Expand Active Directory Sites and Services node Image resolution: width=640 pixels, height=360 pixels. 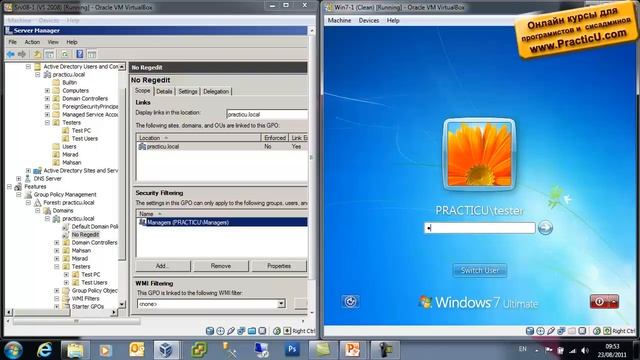tap(28, 170)
